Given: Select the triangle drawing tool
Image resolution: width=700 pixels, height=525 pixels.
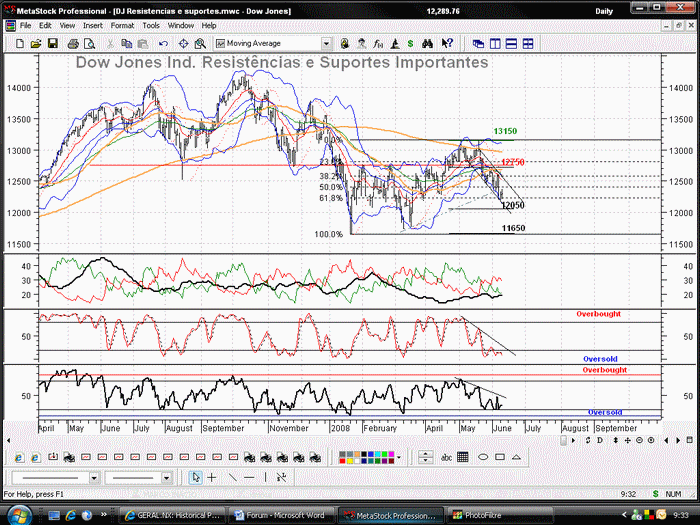Looking at the screenshot, I should coord(517,457).
